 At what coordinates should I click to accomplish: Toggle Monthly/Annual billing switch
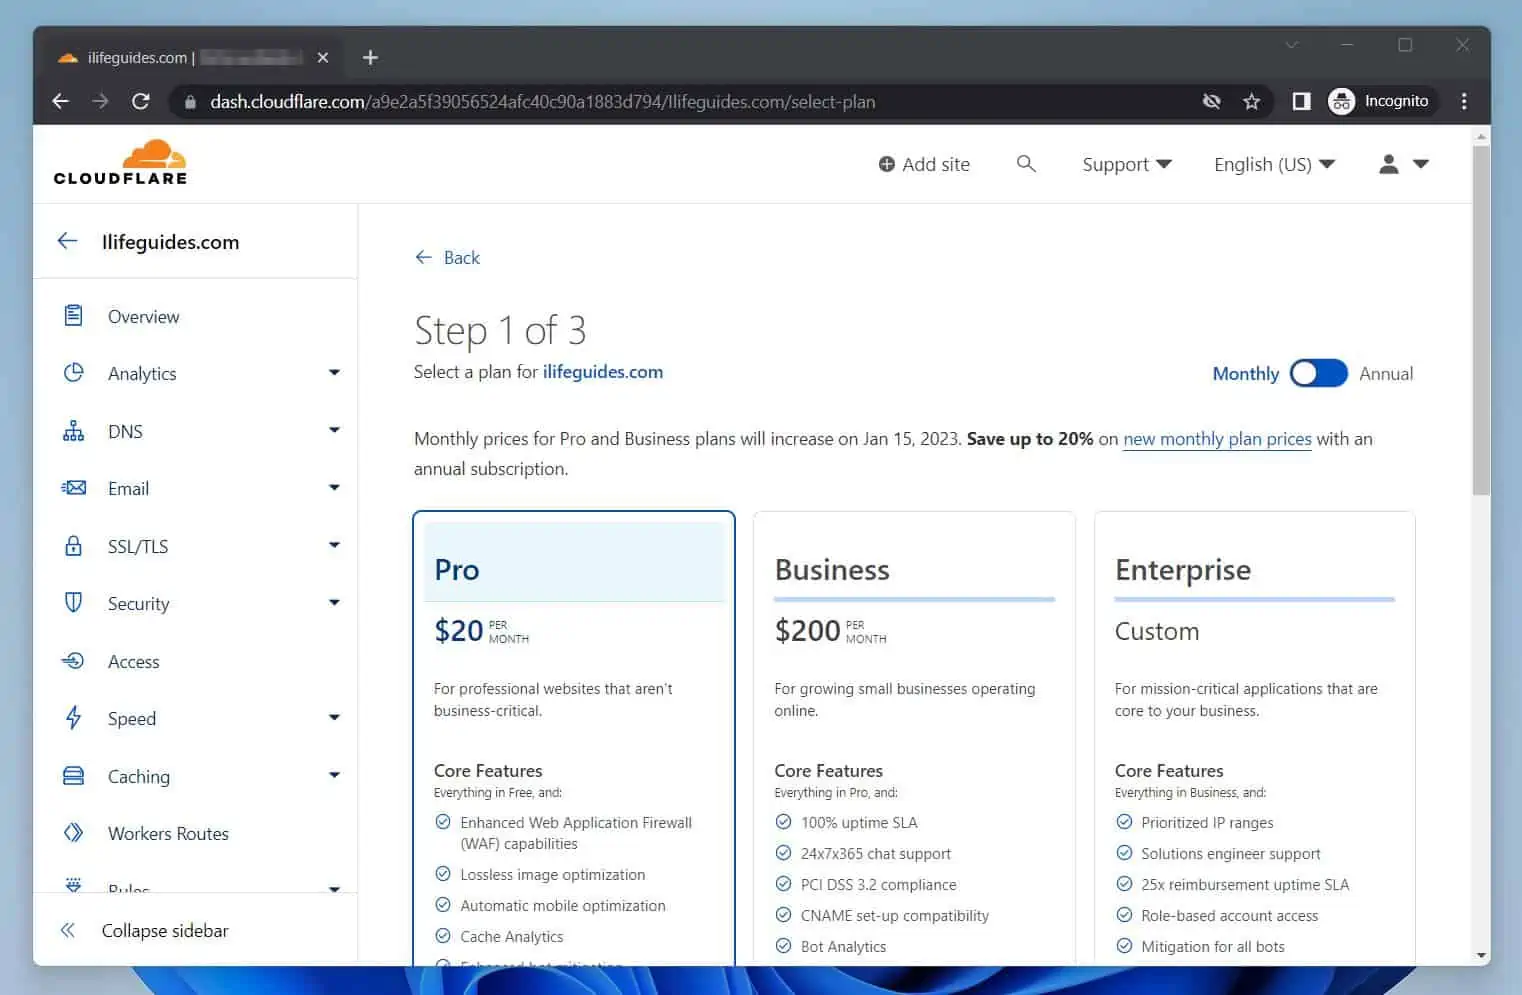coord(1318,373)
